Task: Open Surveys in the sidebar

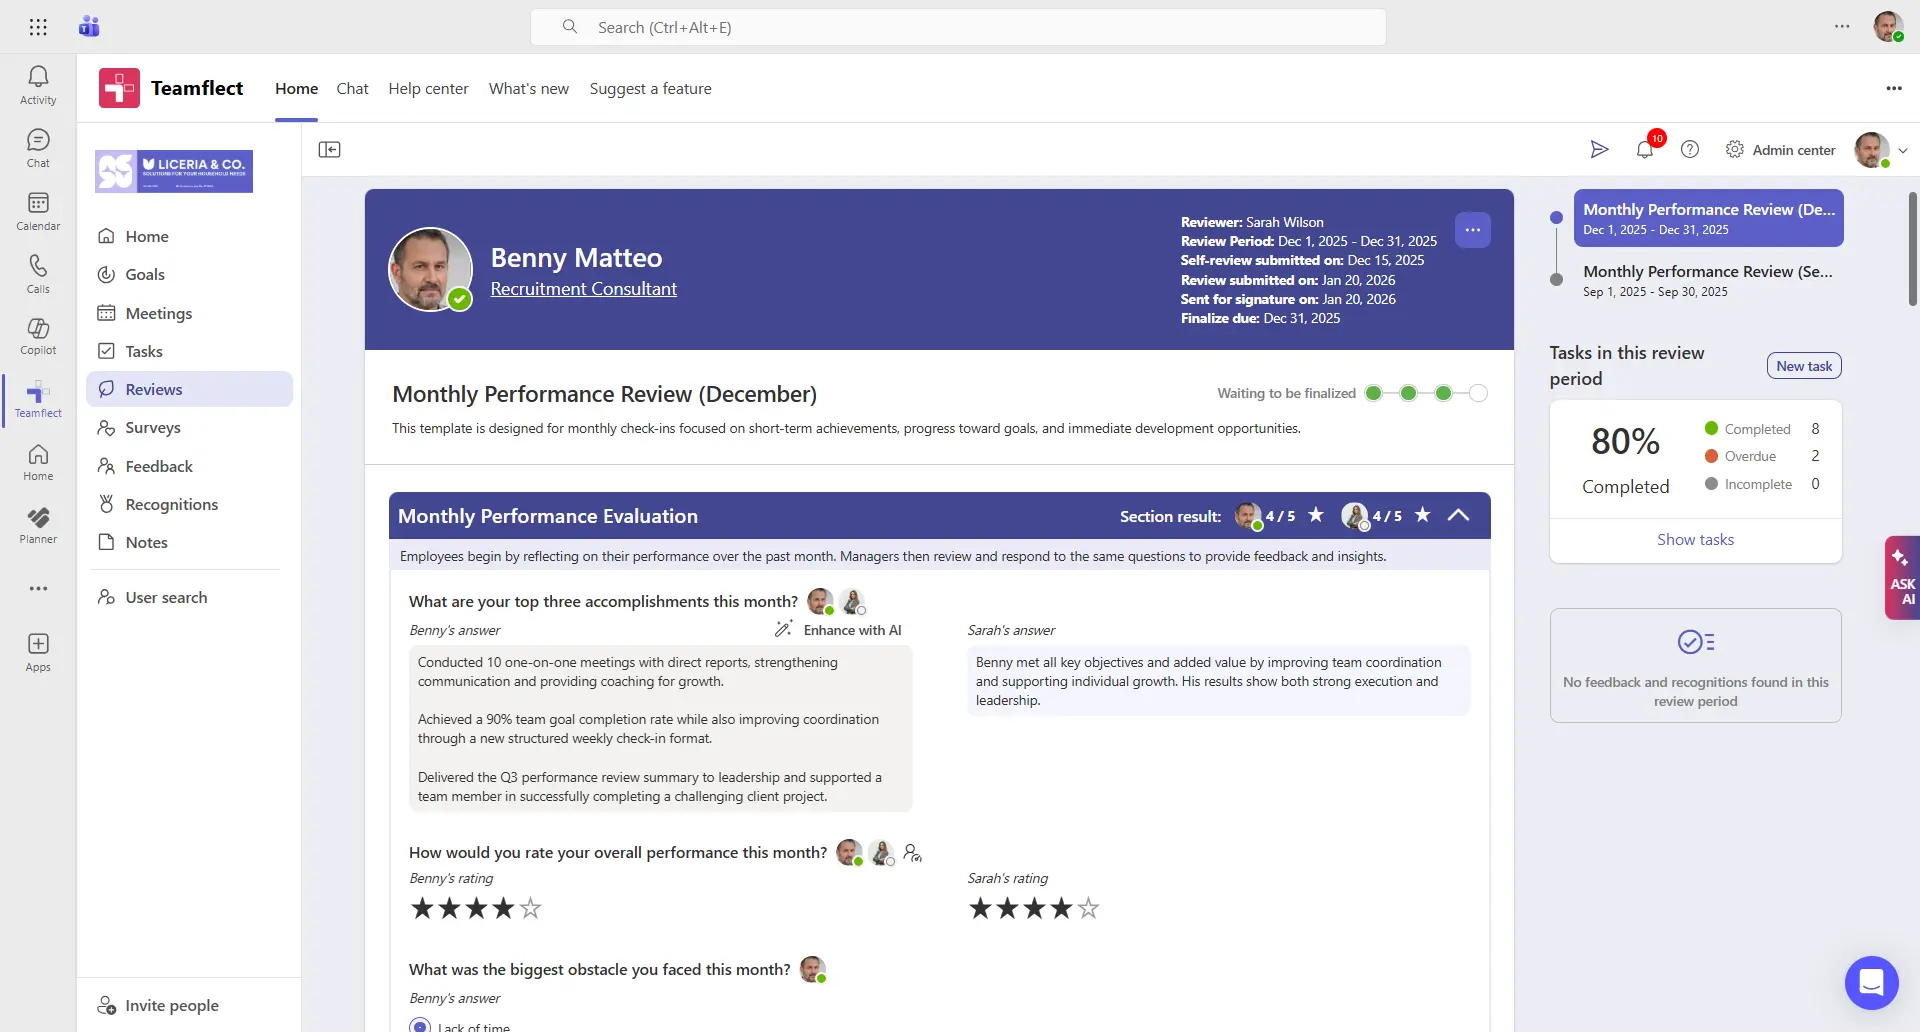Action: (x=189, y=427)
